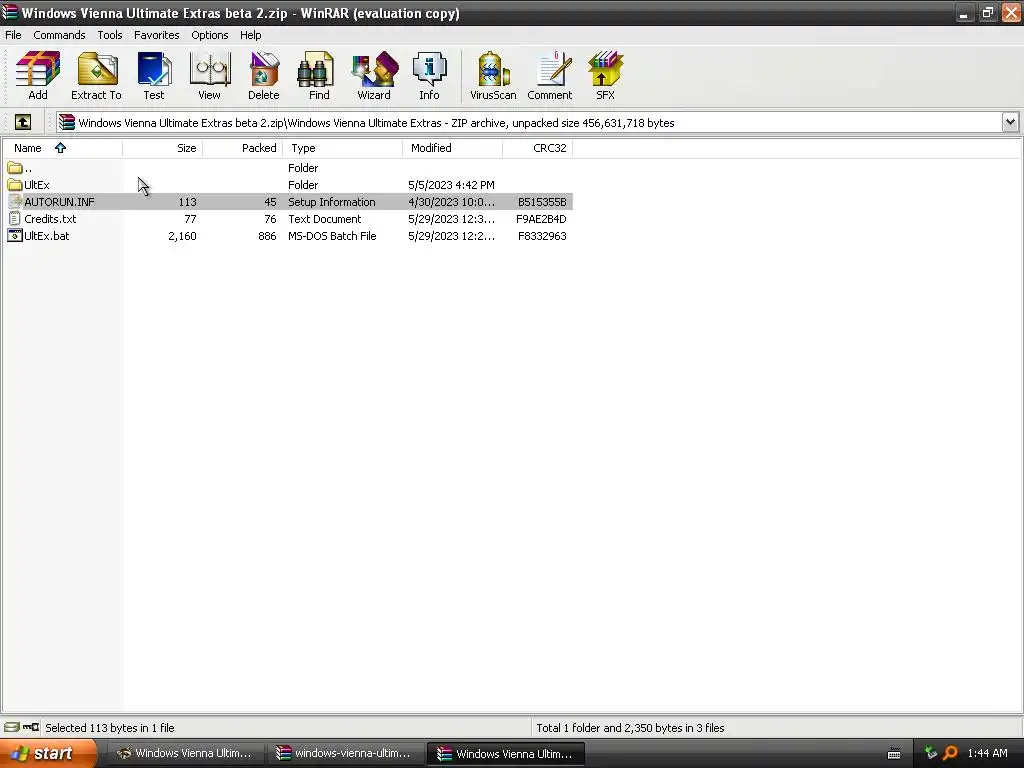Viewport: 1024px width, 768px height.
Task: Select the AUTORUN.INF file name
Action: (59, 202)
